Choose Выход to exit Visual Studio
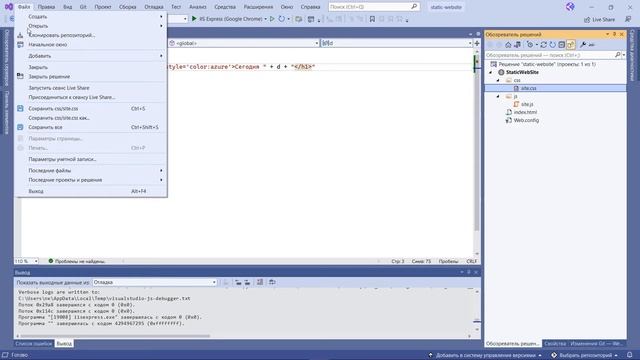 (91, 191)
